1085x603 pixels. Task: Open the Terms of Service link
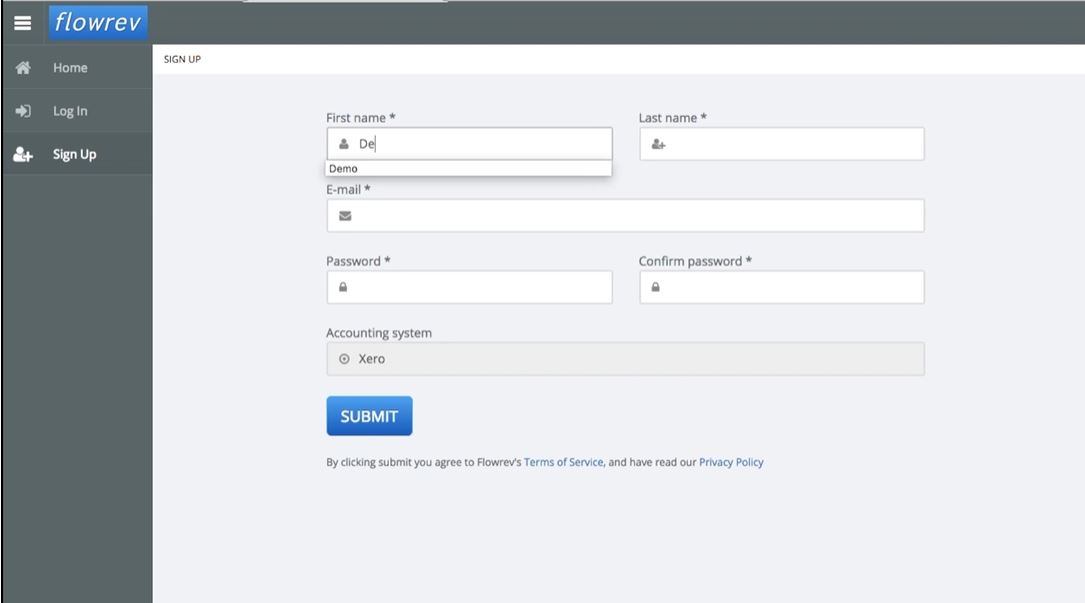(x=563, y=462)
